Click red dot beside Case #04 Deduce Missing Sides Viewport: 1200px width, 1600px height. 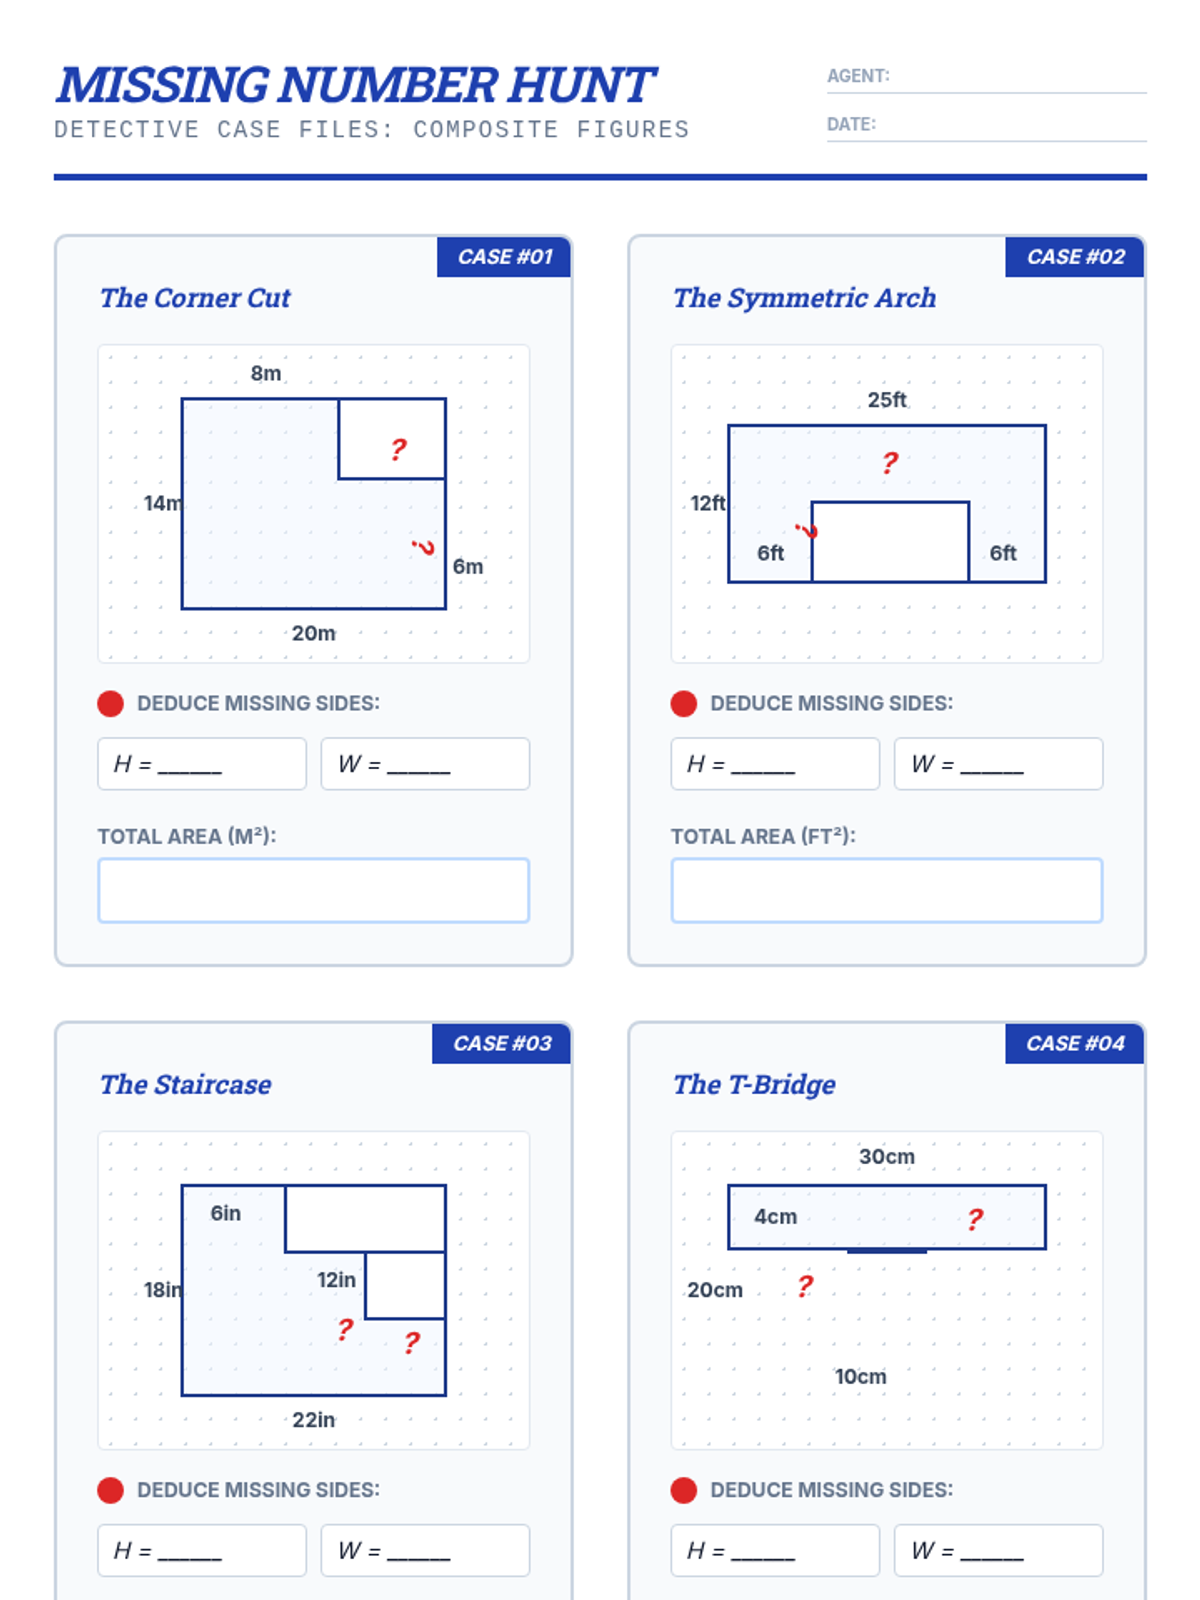[x=684, y=1490]
